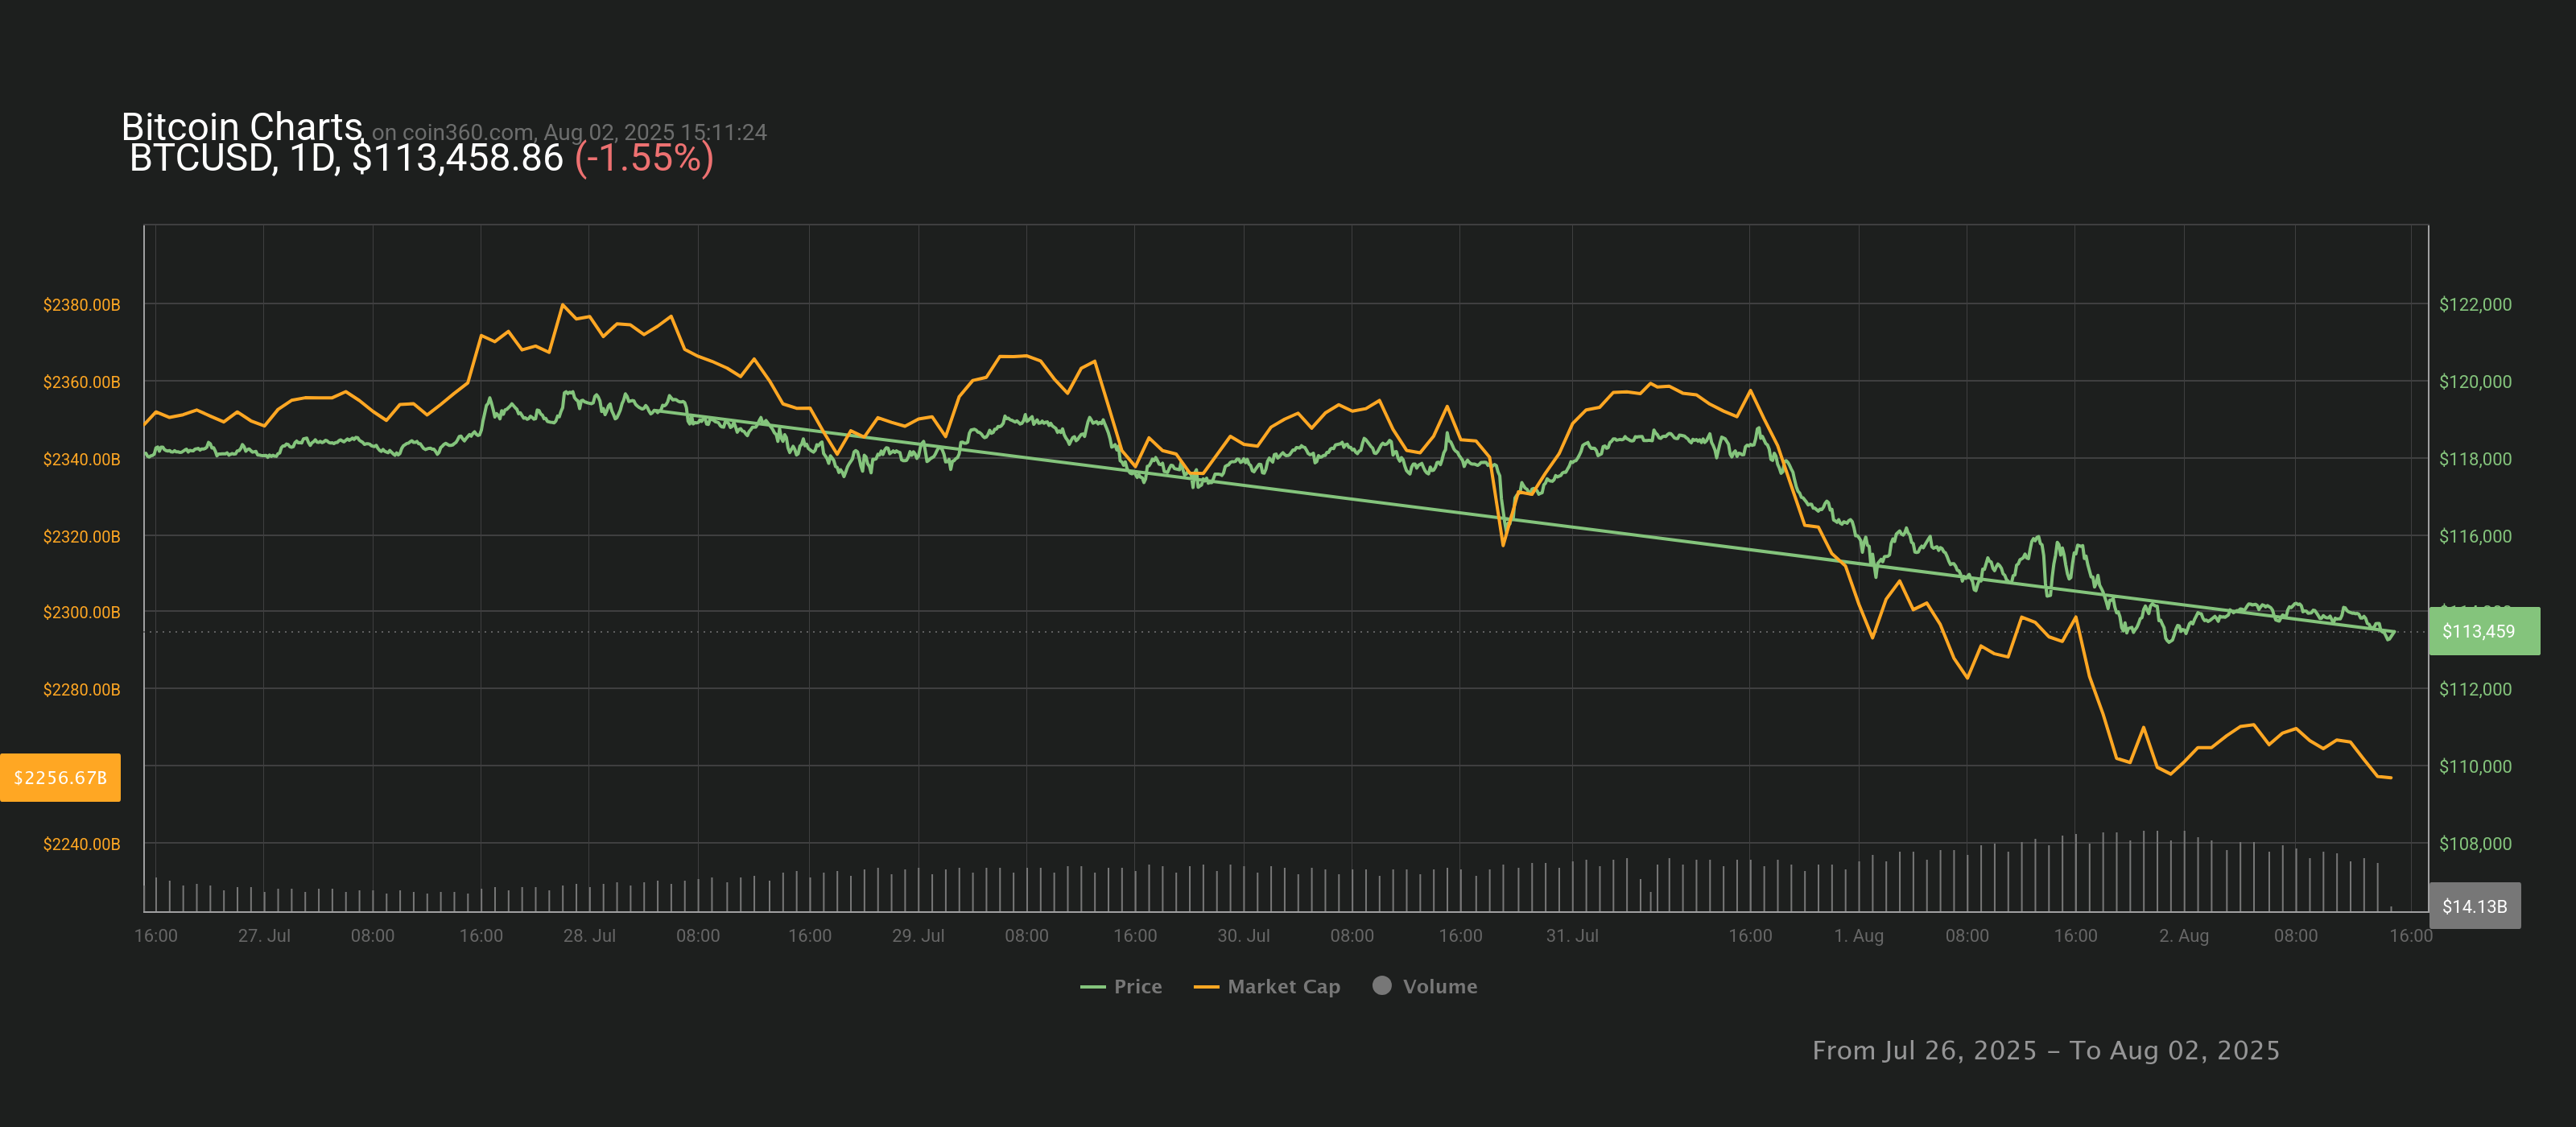Screen dimensions: 2576x1127
Task: Click the $2320.00B left axis label
Action: pos(81,536)
